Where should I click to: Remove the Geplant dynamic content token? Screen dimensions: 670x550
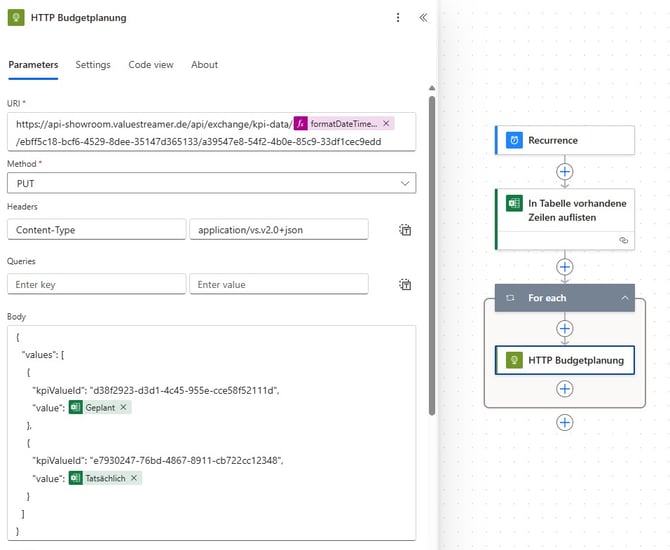coord(123,407)
